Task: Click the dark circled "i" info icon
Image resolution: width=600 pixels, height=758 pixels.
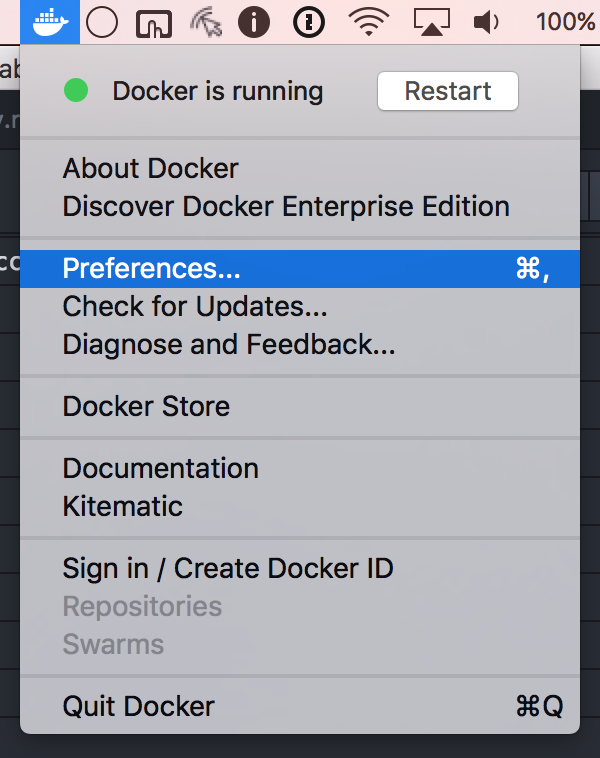Action: pos(254,21)
